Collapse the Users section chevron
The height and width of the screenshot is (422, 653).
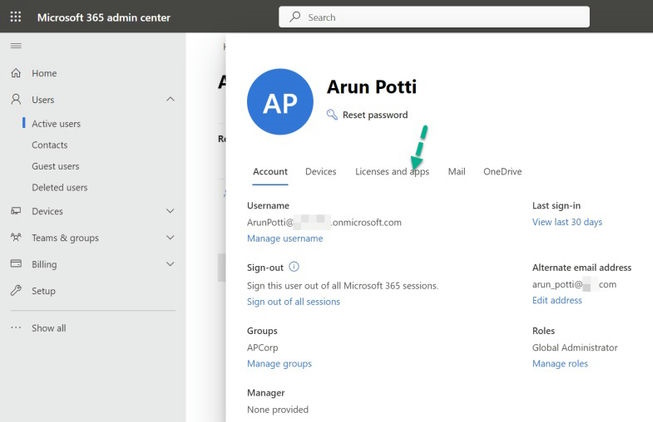(x=170, y=99)
